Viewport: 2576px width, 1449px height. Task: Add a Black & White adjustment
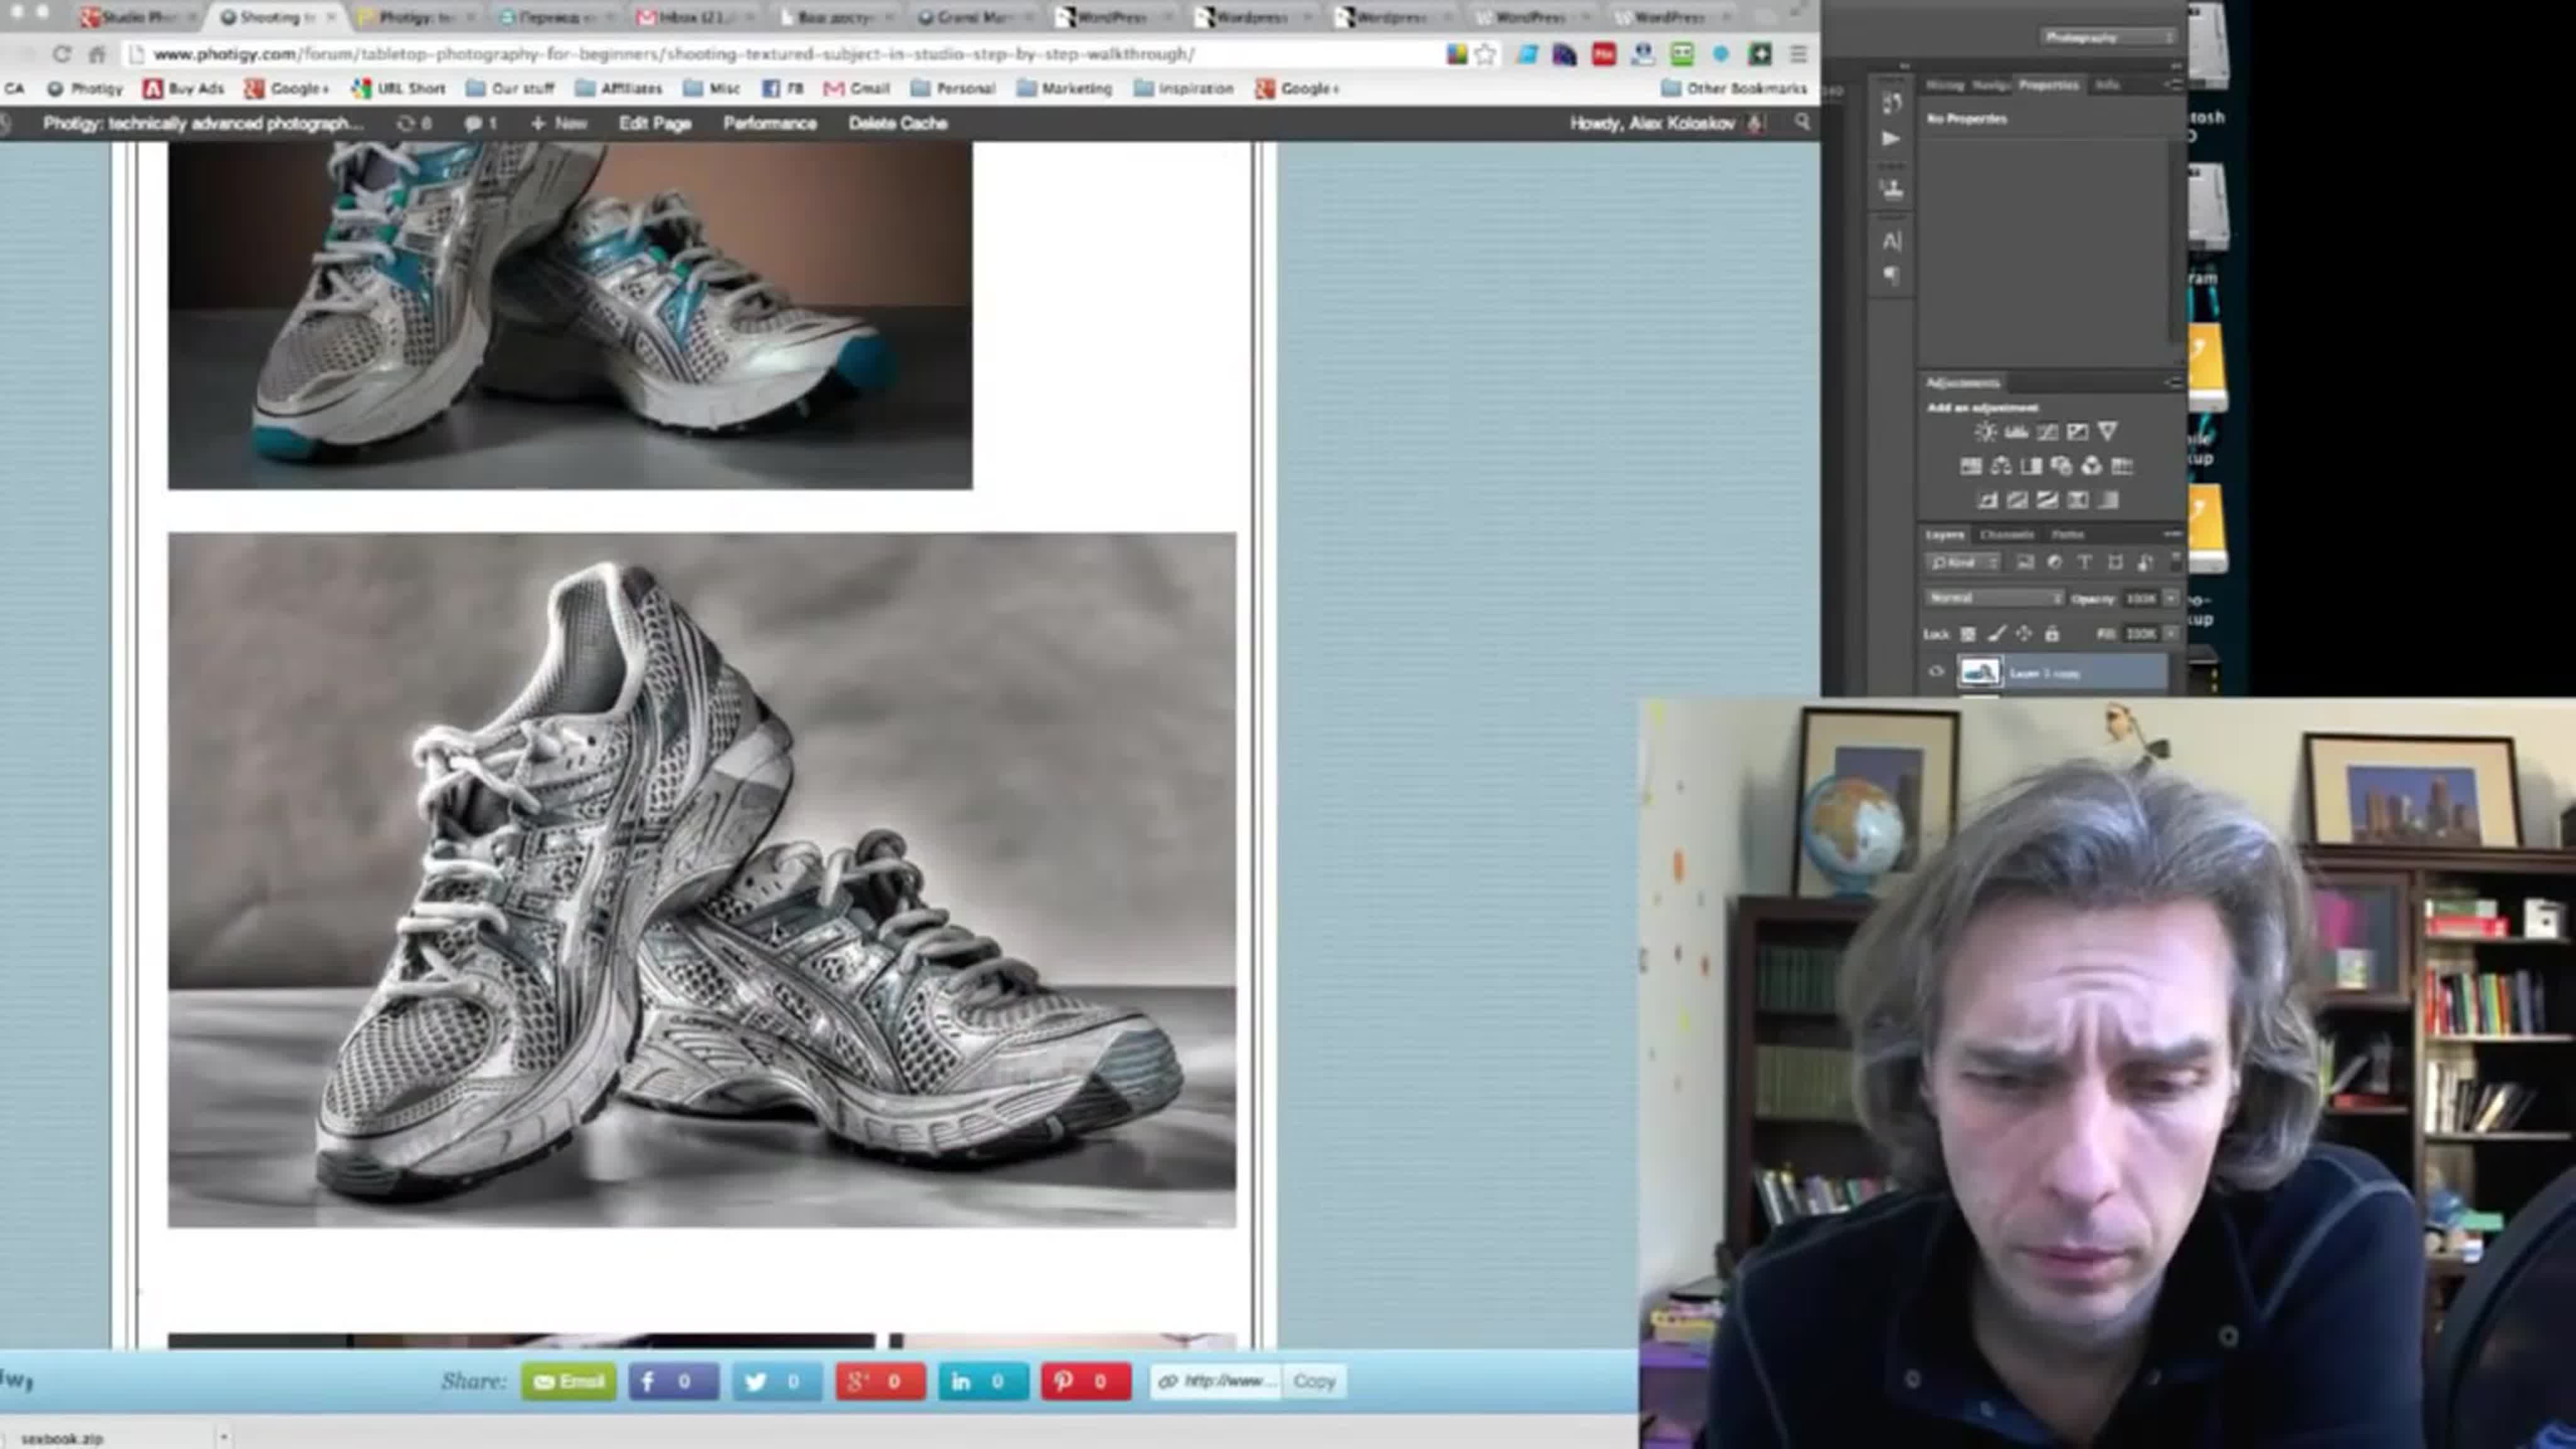(x=2031, y=466)
